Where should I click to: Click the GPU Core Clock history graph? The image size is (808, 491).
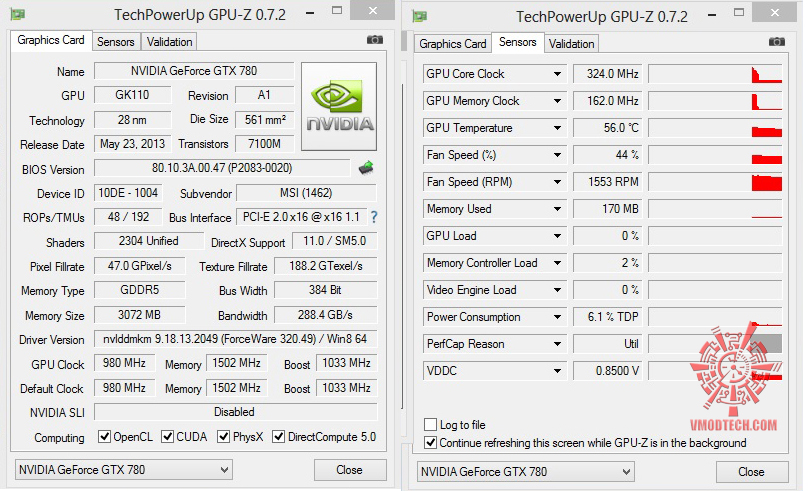(715, 74)
